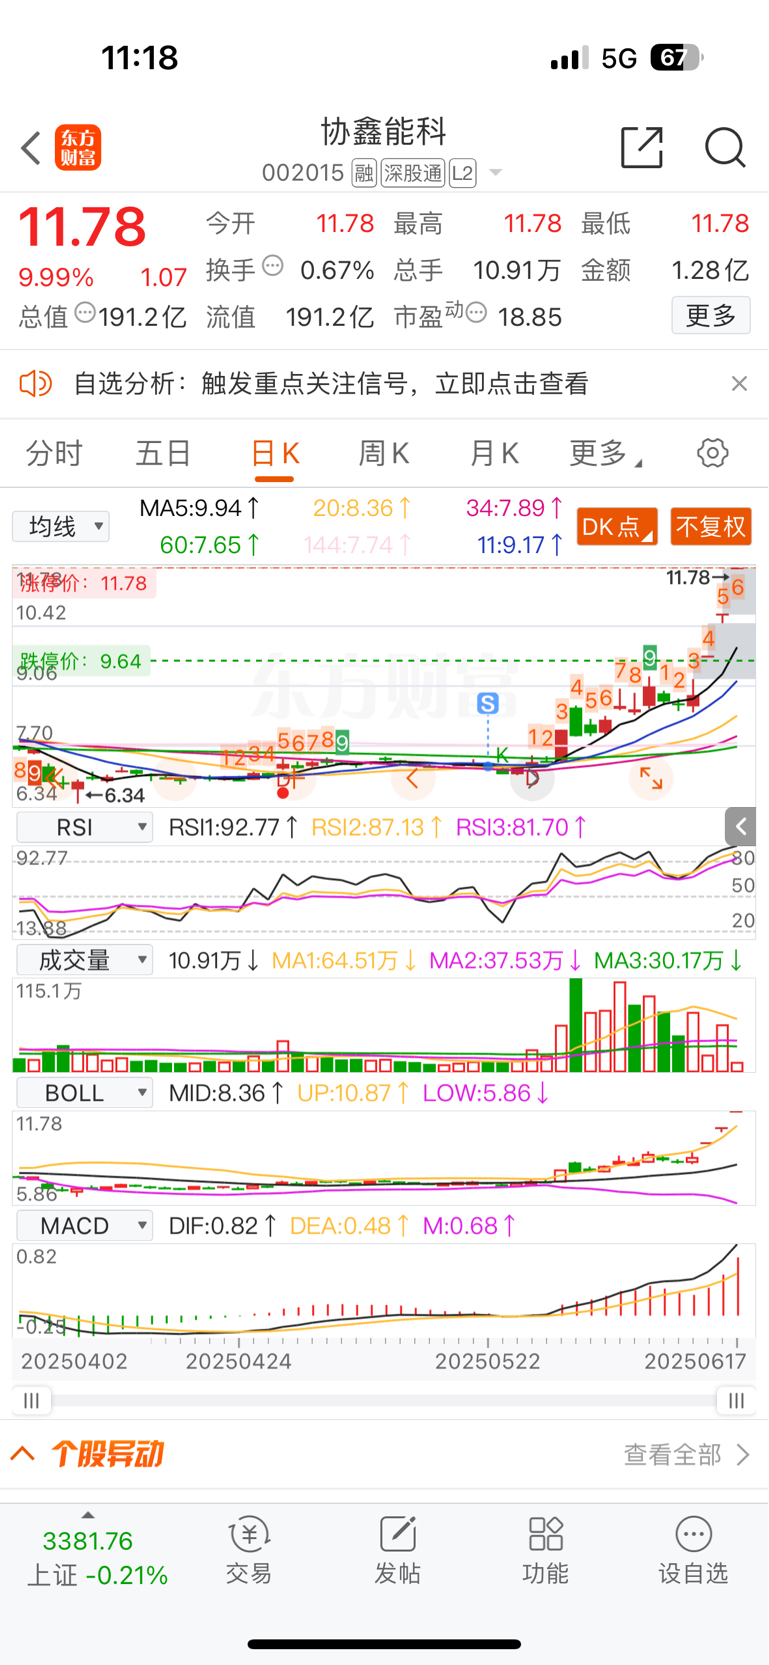Tap info icon beside 总值
This screenshot has height=1665, width=769.
pyautogui.click(x=85, y=314)
